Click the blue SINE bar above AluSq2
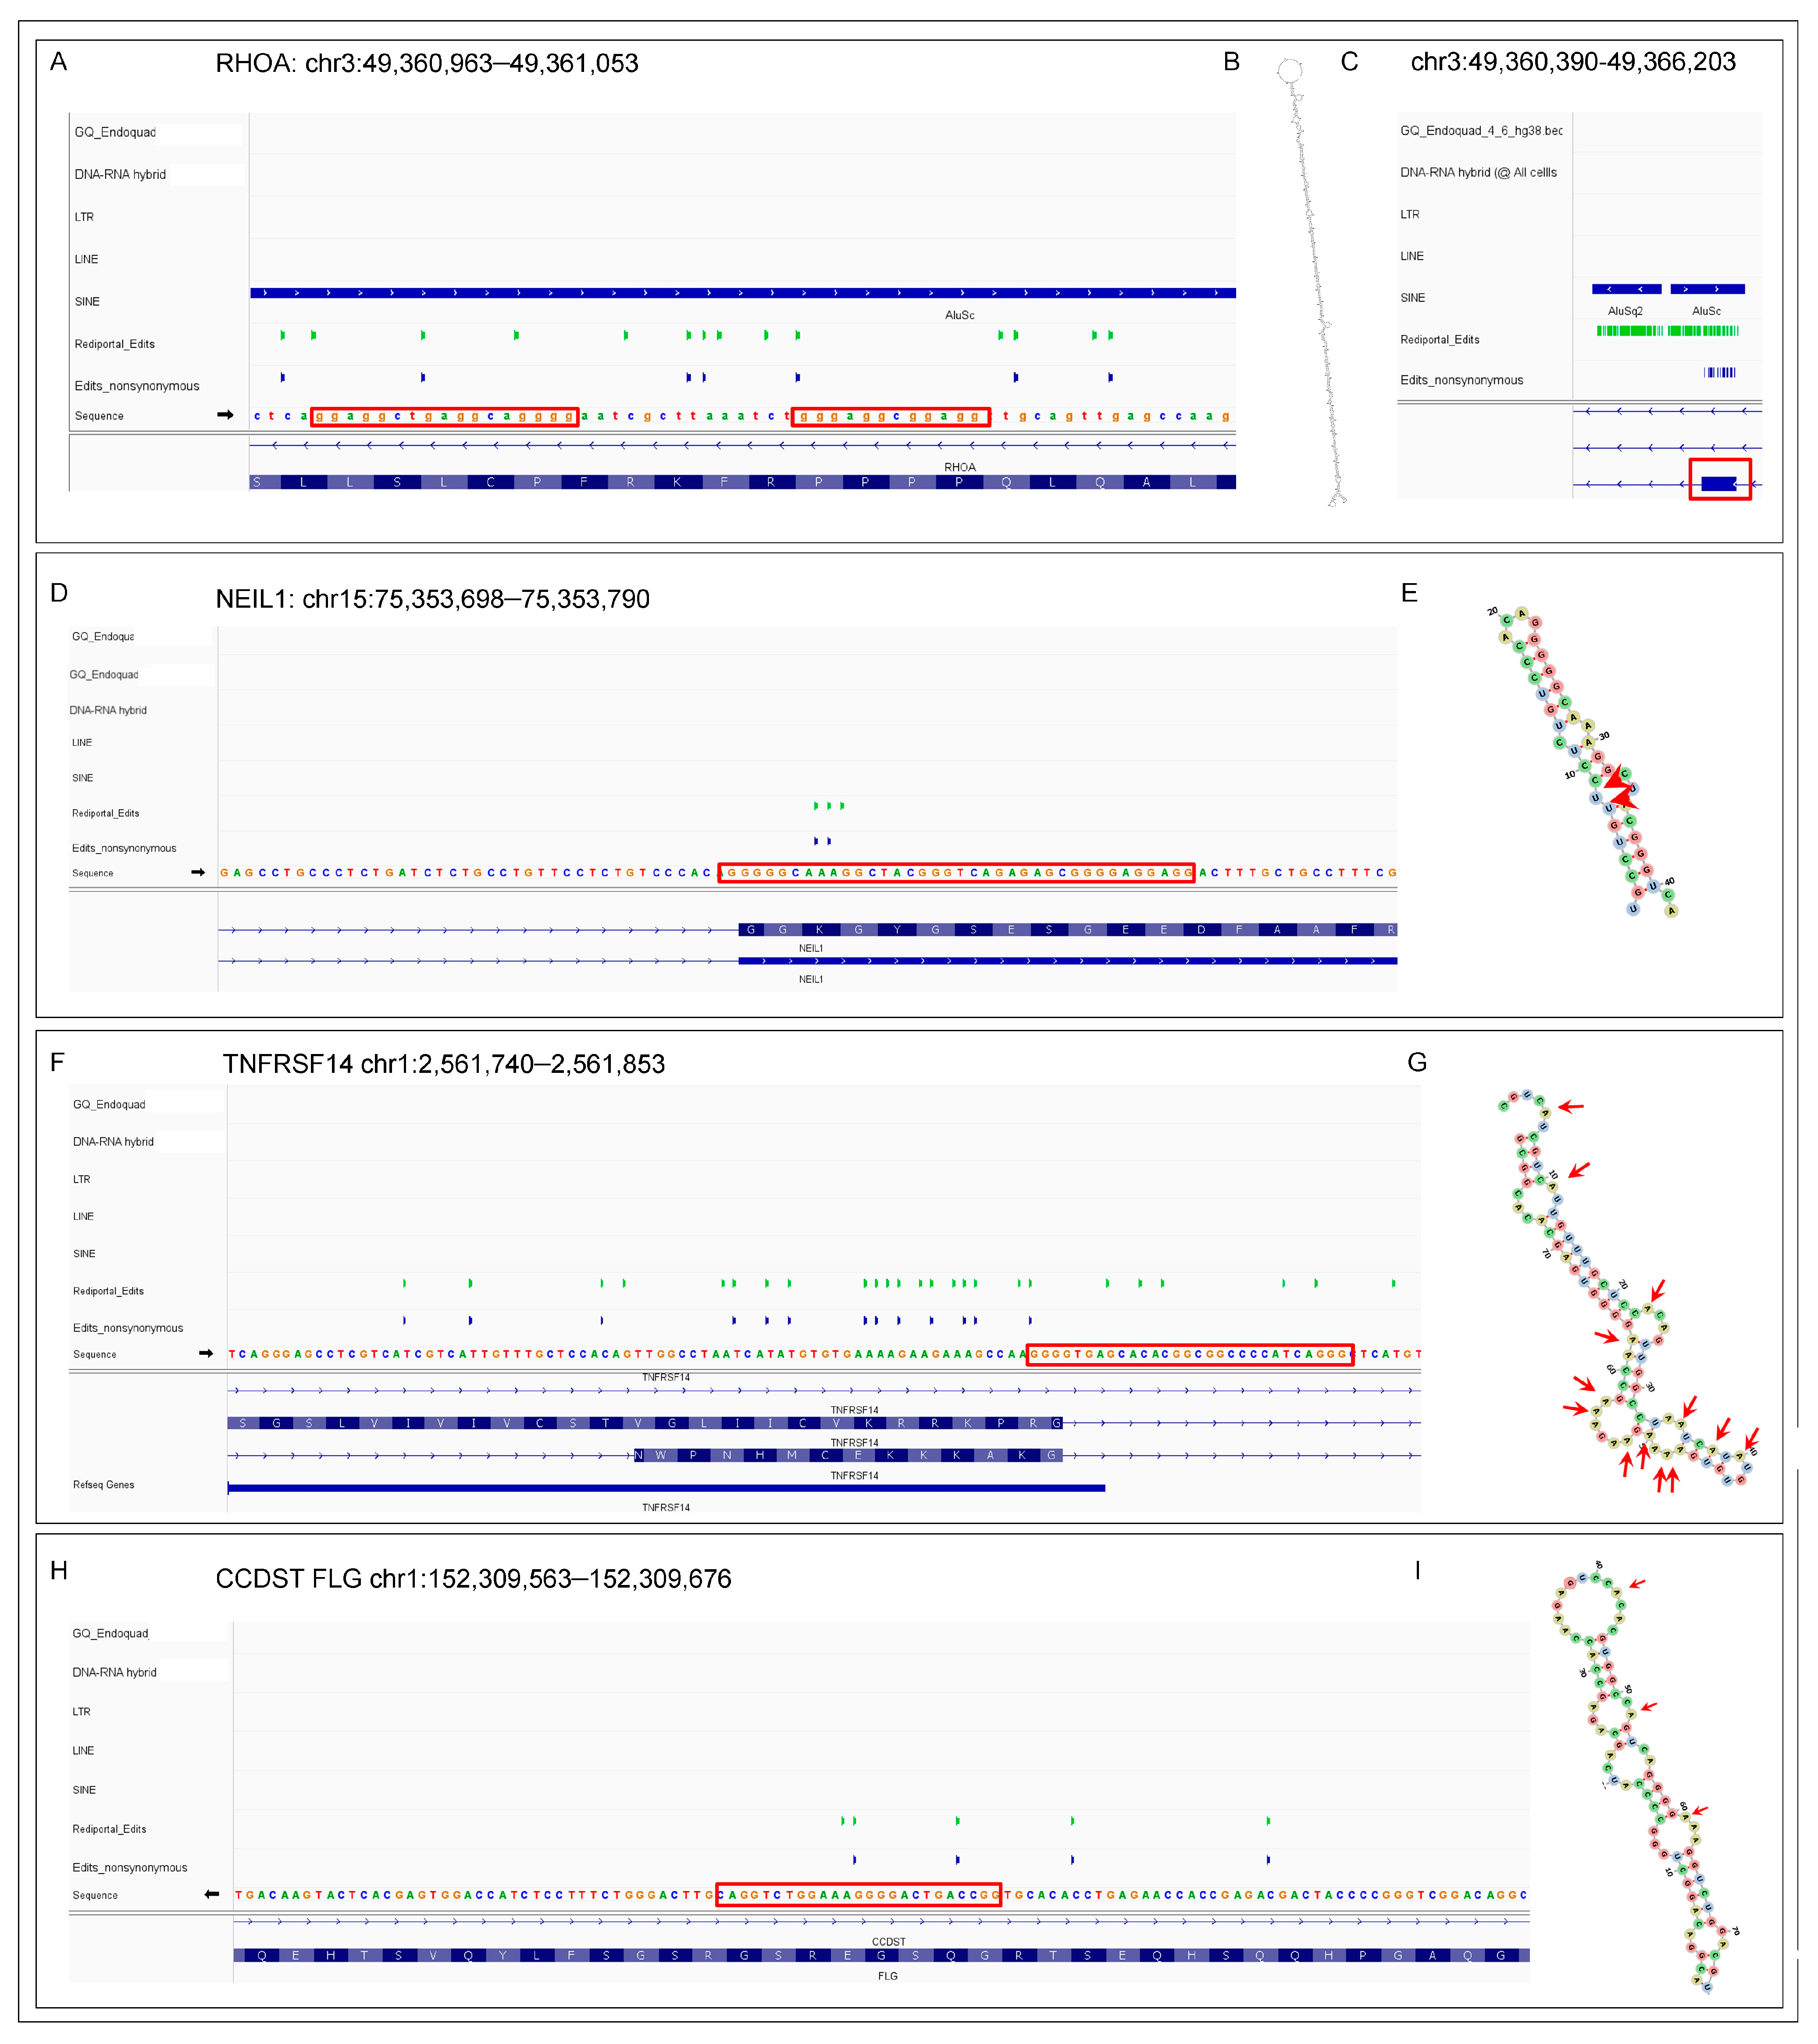Screen dimensions: 1818x2044 [1627, 289]
